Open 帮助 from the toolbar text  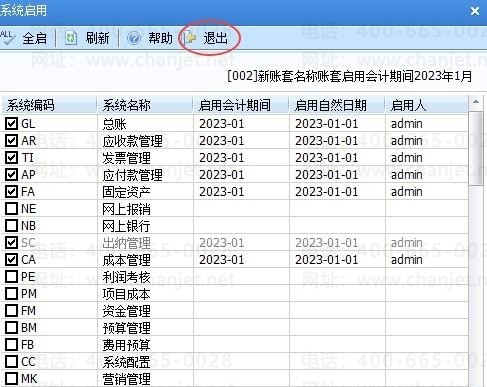[160, 38]
